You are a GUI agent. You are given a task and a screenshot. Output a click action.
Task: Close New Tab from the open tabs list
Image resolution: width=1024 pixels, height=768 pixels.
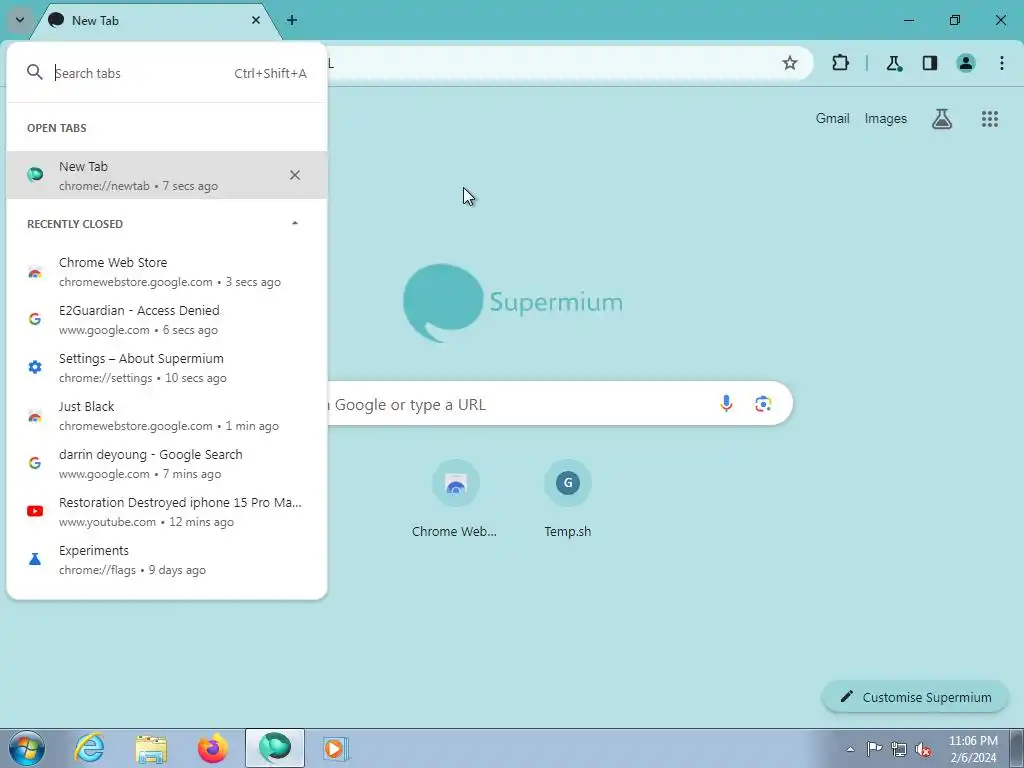(295, 175)
